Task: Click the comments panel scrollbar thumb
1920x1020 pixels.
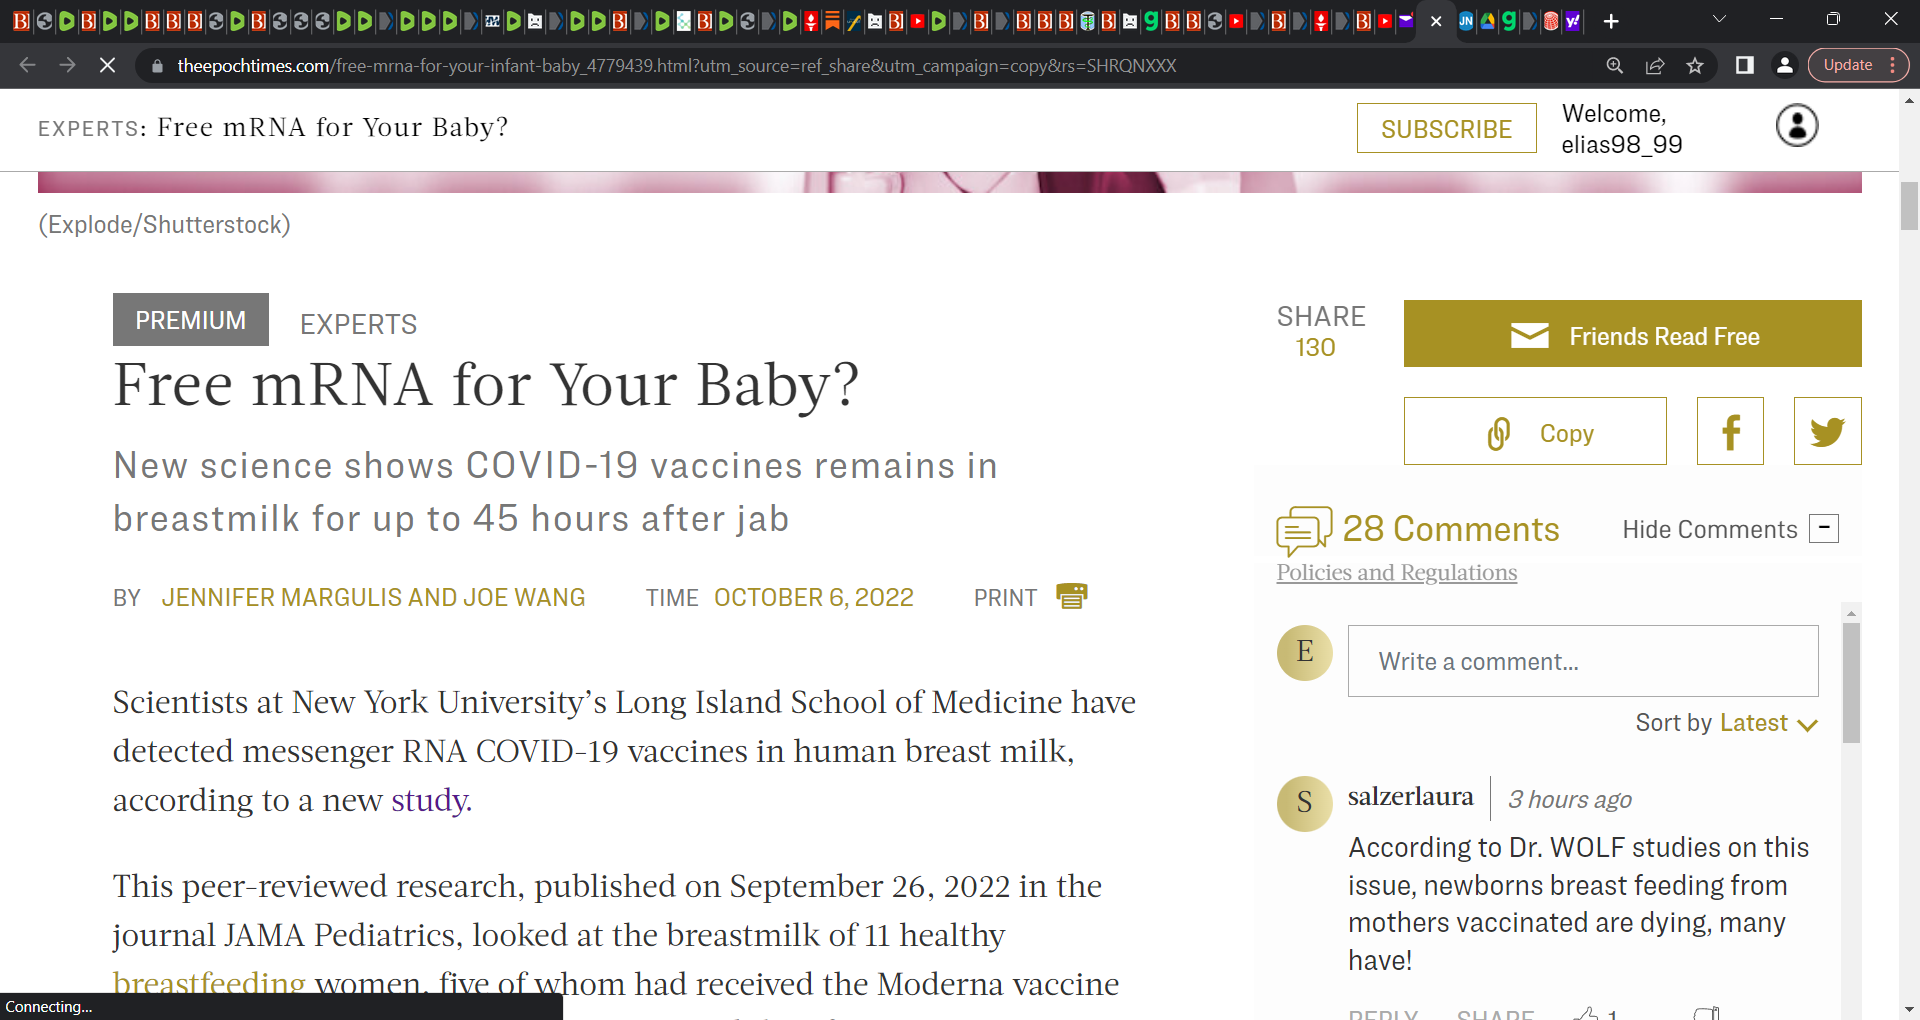Action: click(1851, 683)
